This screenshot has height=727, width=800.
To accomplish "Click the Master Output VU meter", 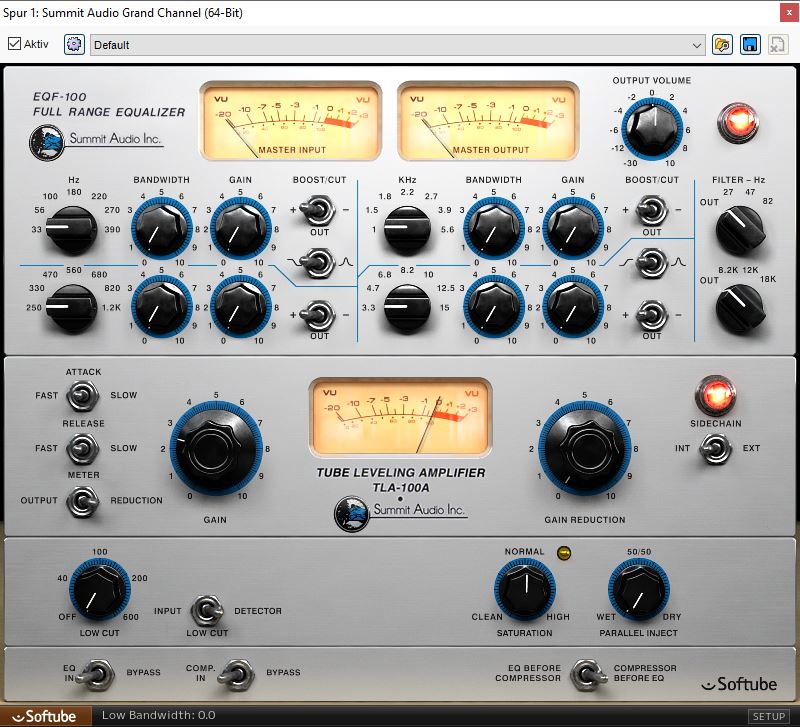I will [x=488, y=121].
